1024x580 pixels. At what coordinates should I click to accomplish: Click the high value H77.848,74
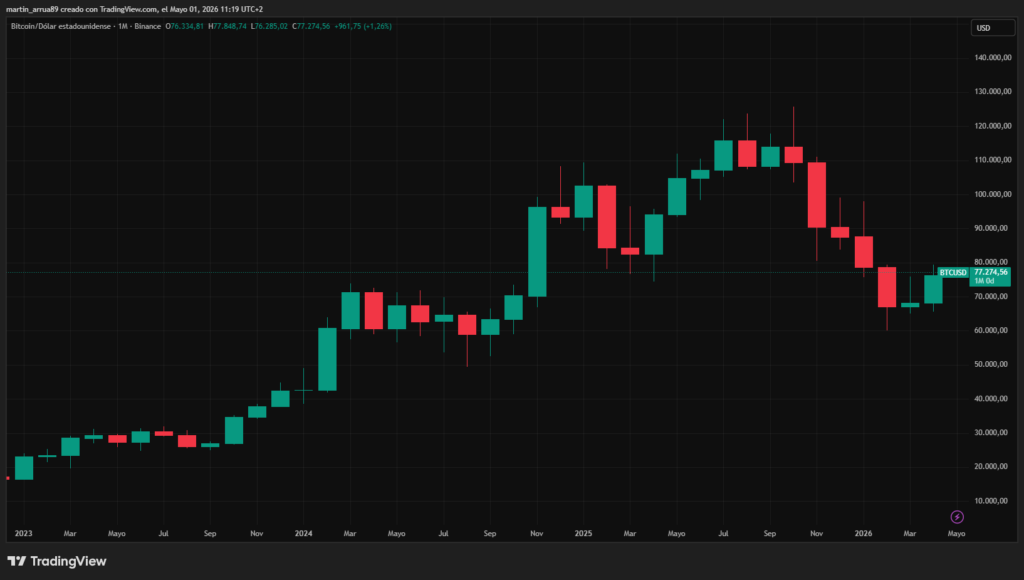click(227, 26)
